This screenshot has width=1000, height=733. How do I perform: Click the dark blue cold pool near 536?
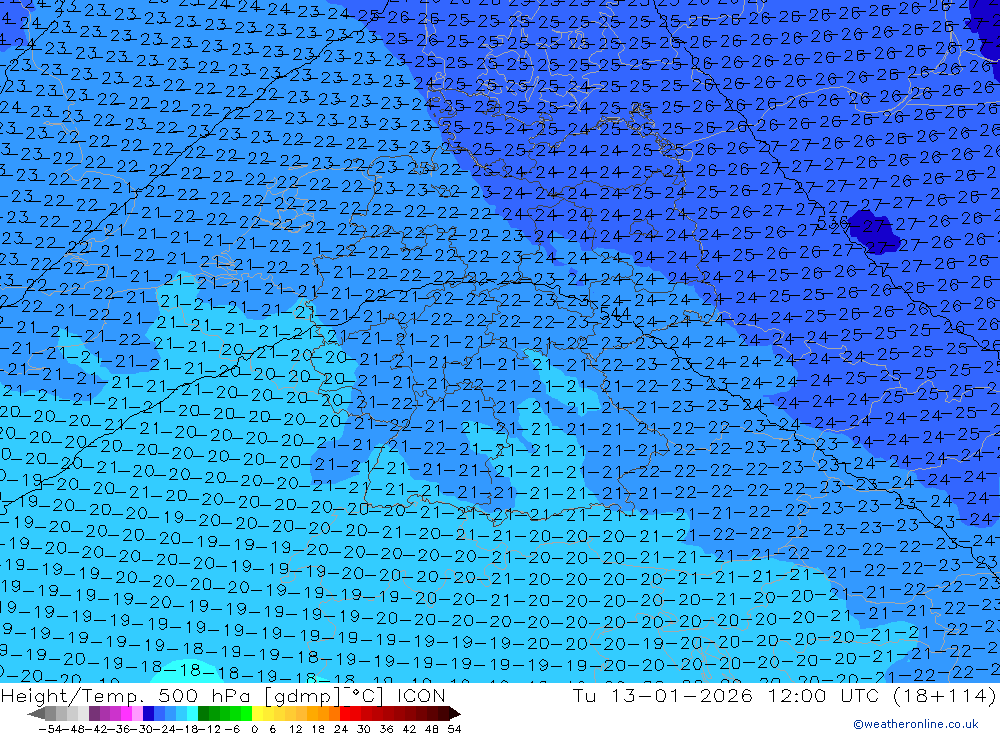click(872, 231)
